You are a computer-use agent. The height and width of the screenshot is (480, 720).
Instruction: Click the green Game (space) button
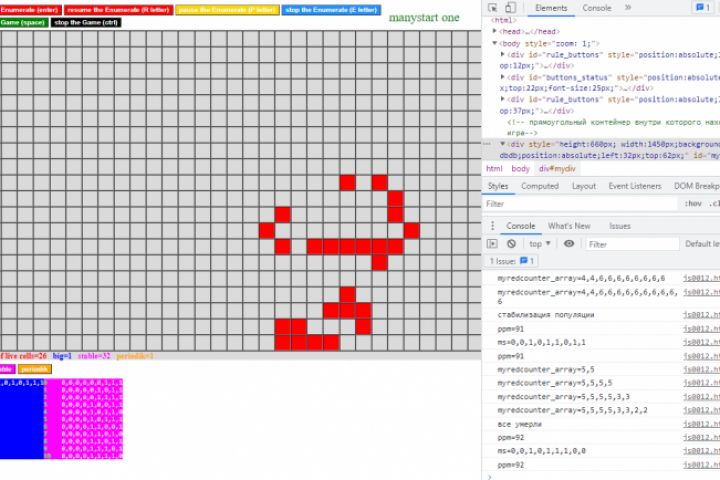(x=23, y=22)
